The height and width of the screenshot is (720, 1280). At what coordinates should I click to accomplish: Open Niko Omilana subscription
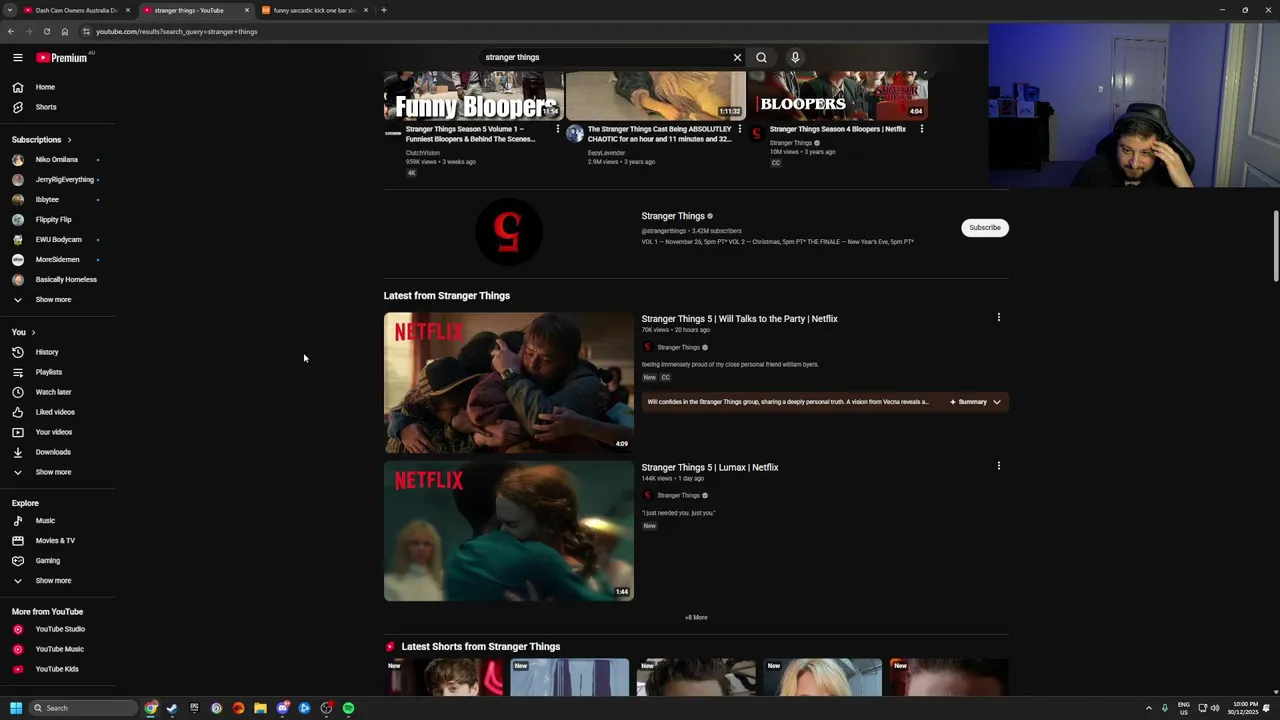click(57, 160)
